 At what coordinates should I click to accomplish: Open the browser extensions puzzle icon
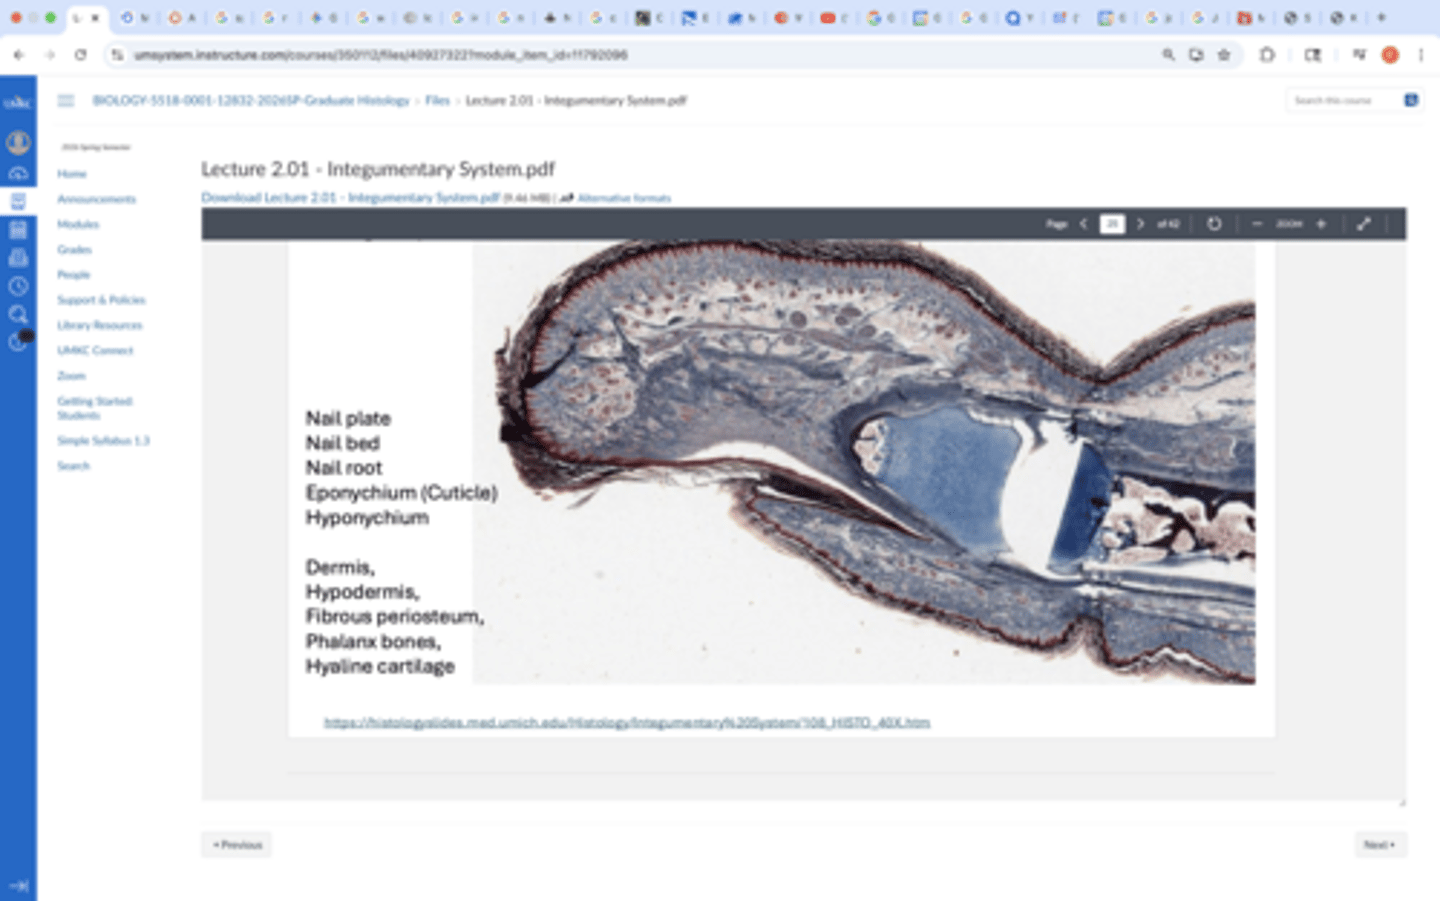(1267, 55)
